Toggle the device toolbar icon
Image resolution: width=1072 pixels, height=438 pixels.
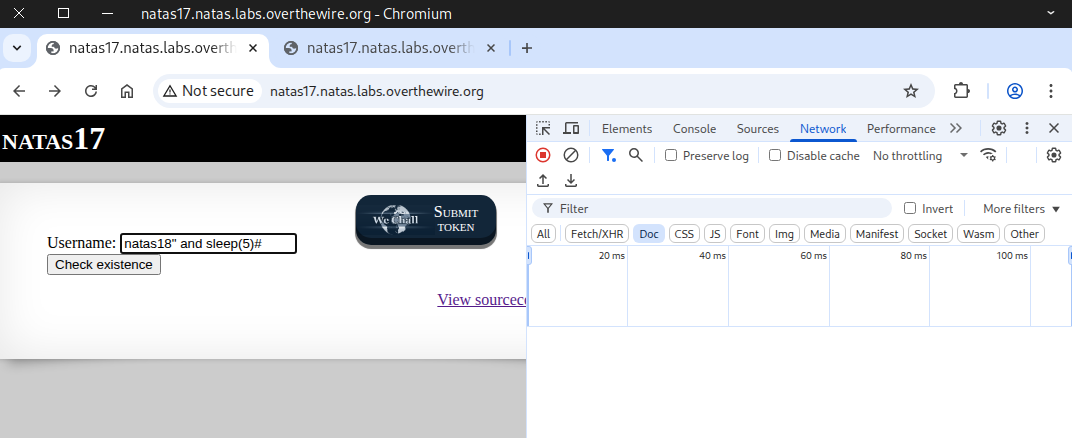click(x=572, y=129)
